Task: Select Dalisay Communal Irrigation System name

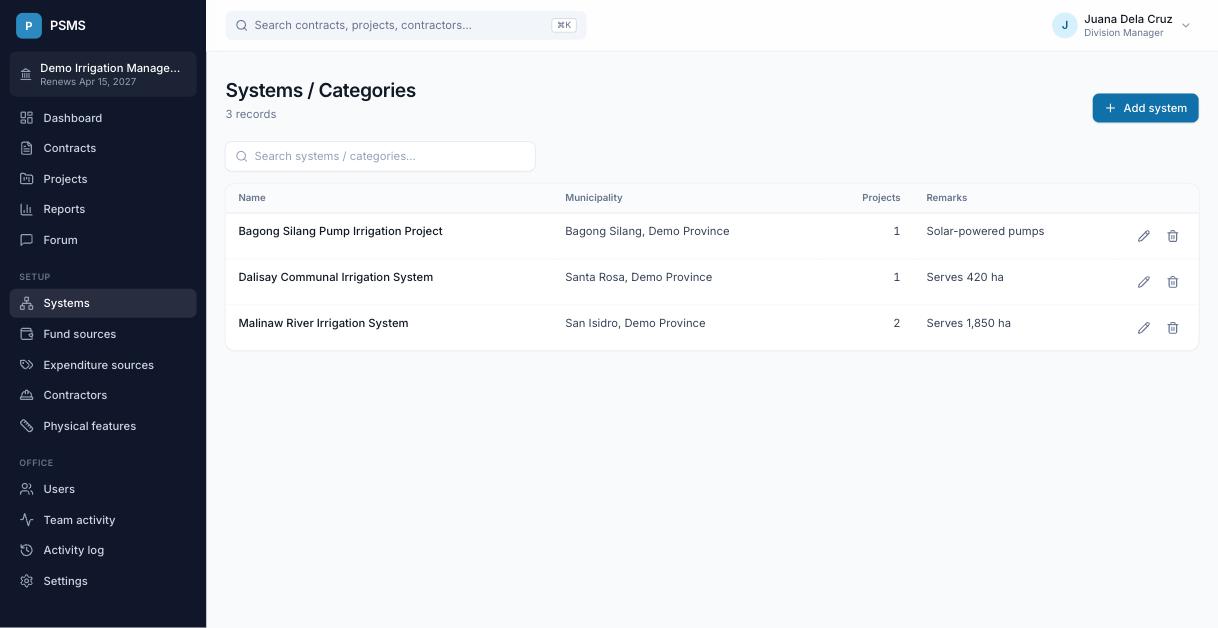Action: pos(336,277)
